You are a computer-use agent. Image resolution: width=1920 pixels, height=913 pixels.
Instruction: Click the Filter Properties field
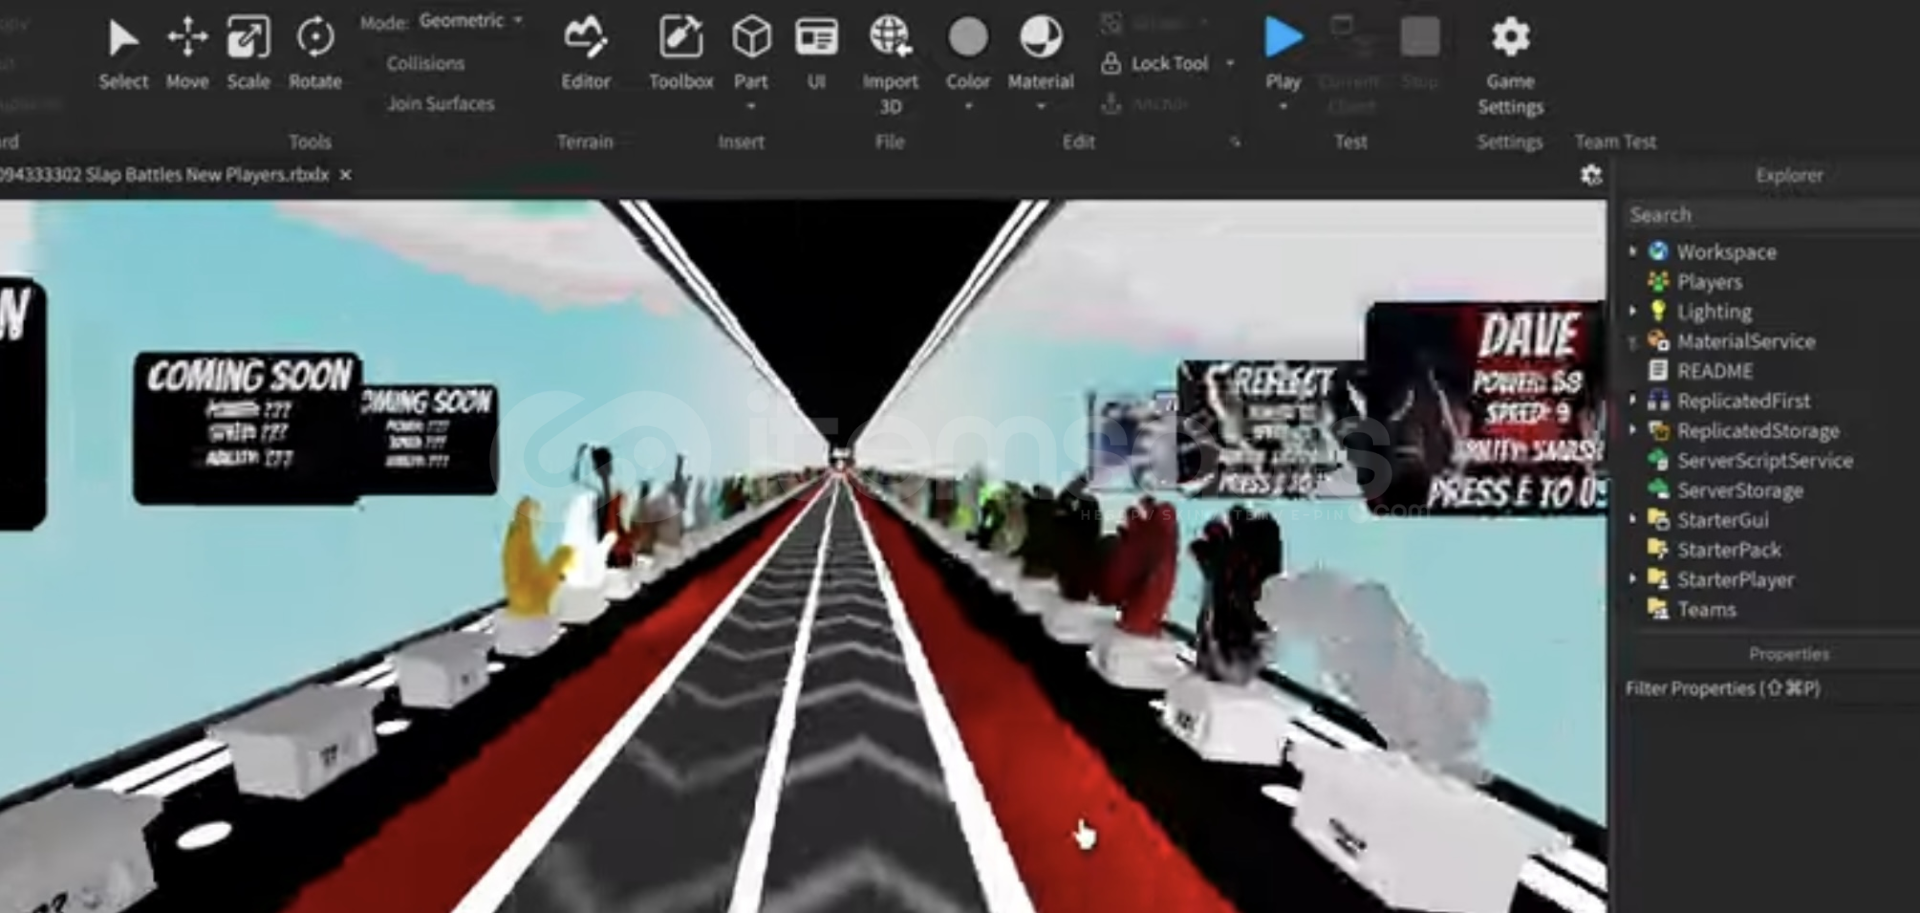[1770, 688]
